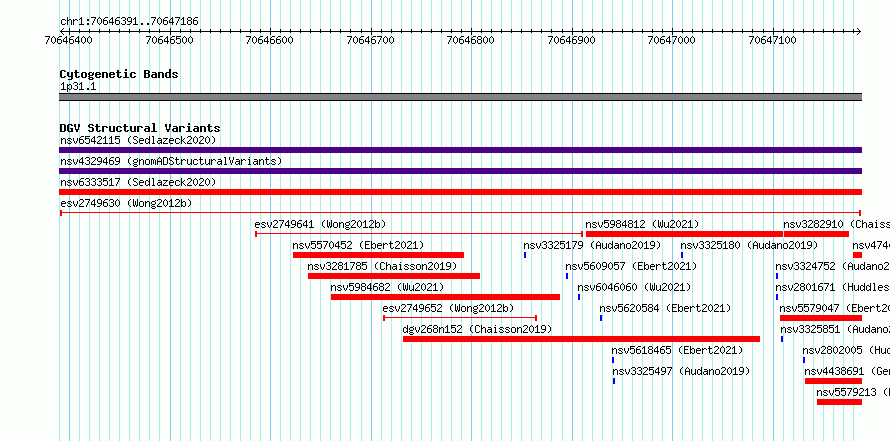Click the red bar of nsv5984812

[x=685, y=234]
